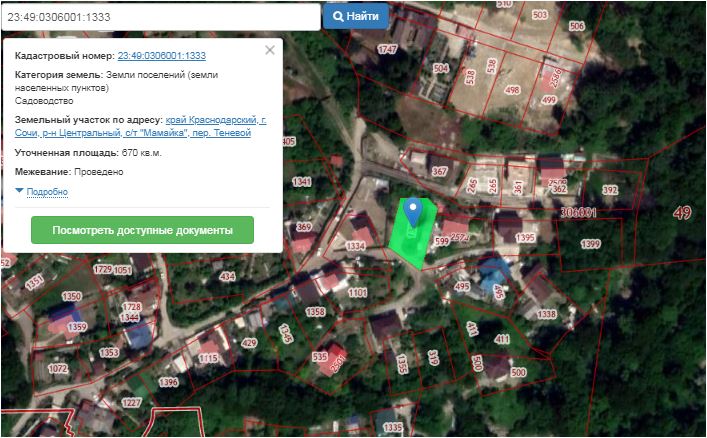Open cadastral number 23:49:0306001:1333 link
This screenshot has width=707, height=438.
click(x=161, y=55)
